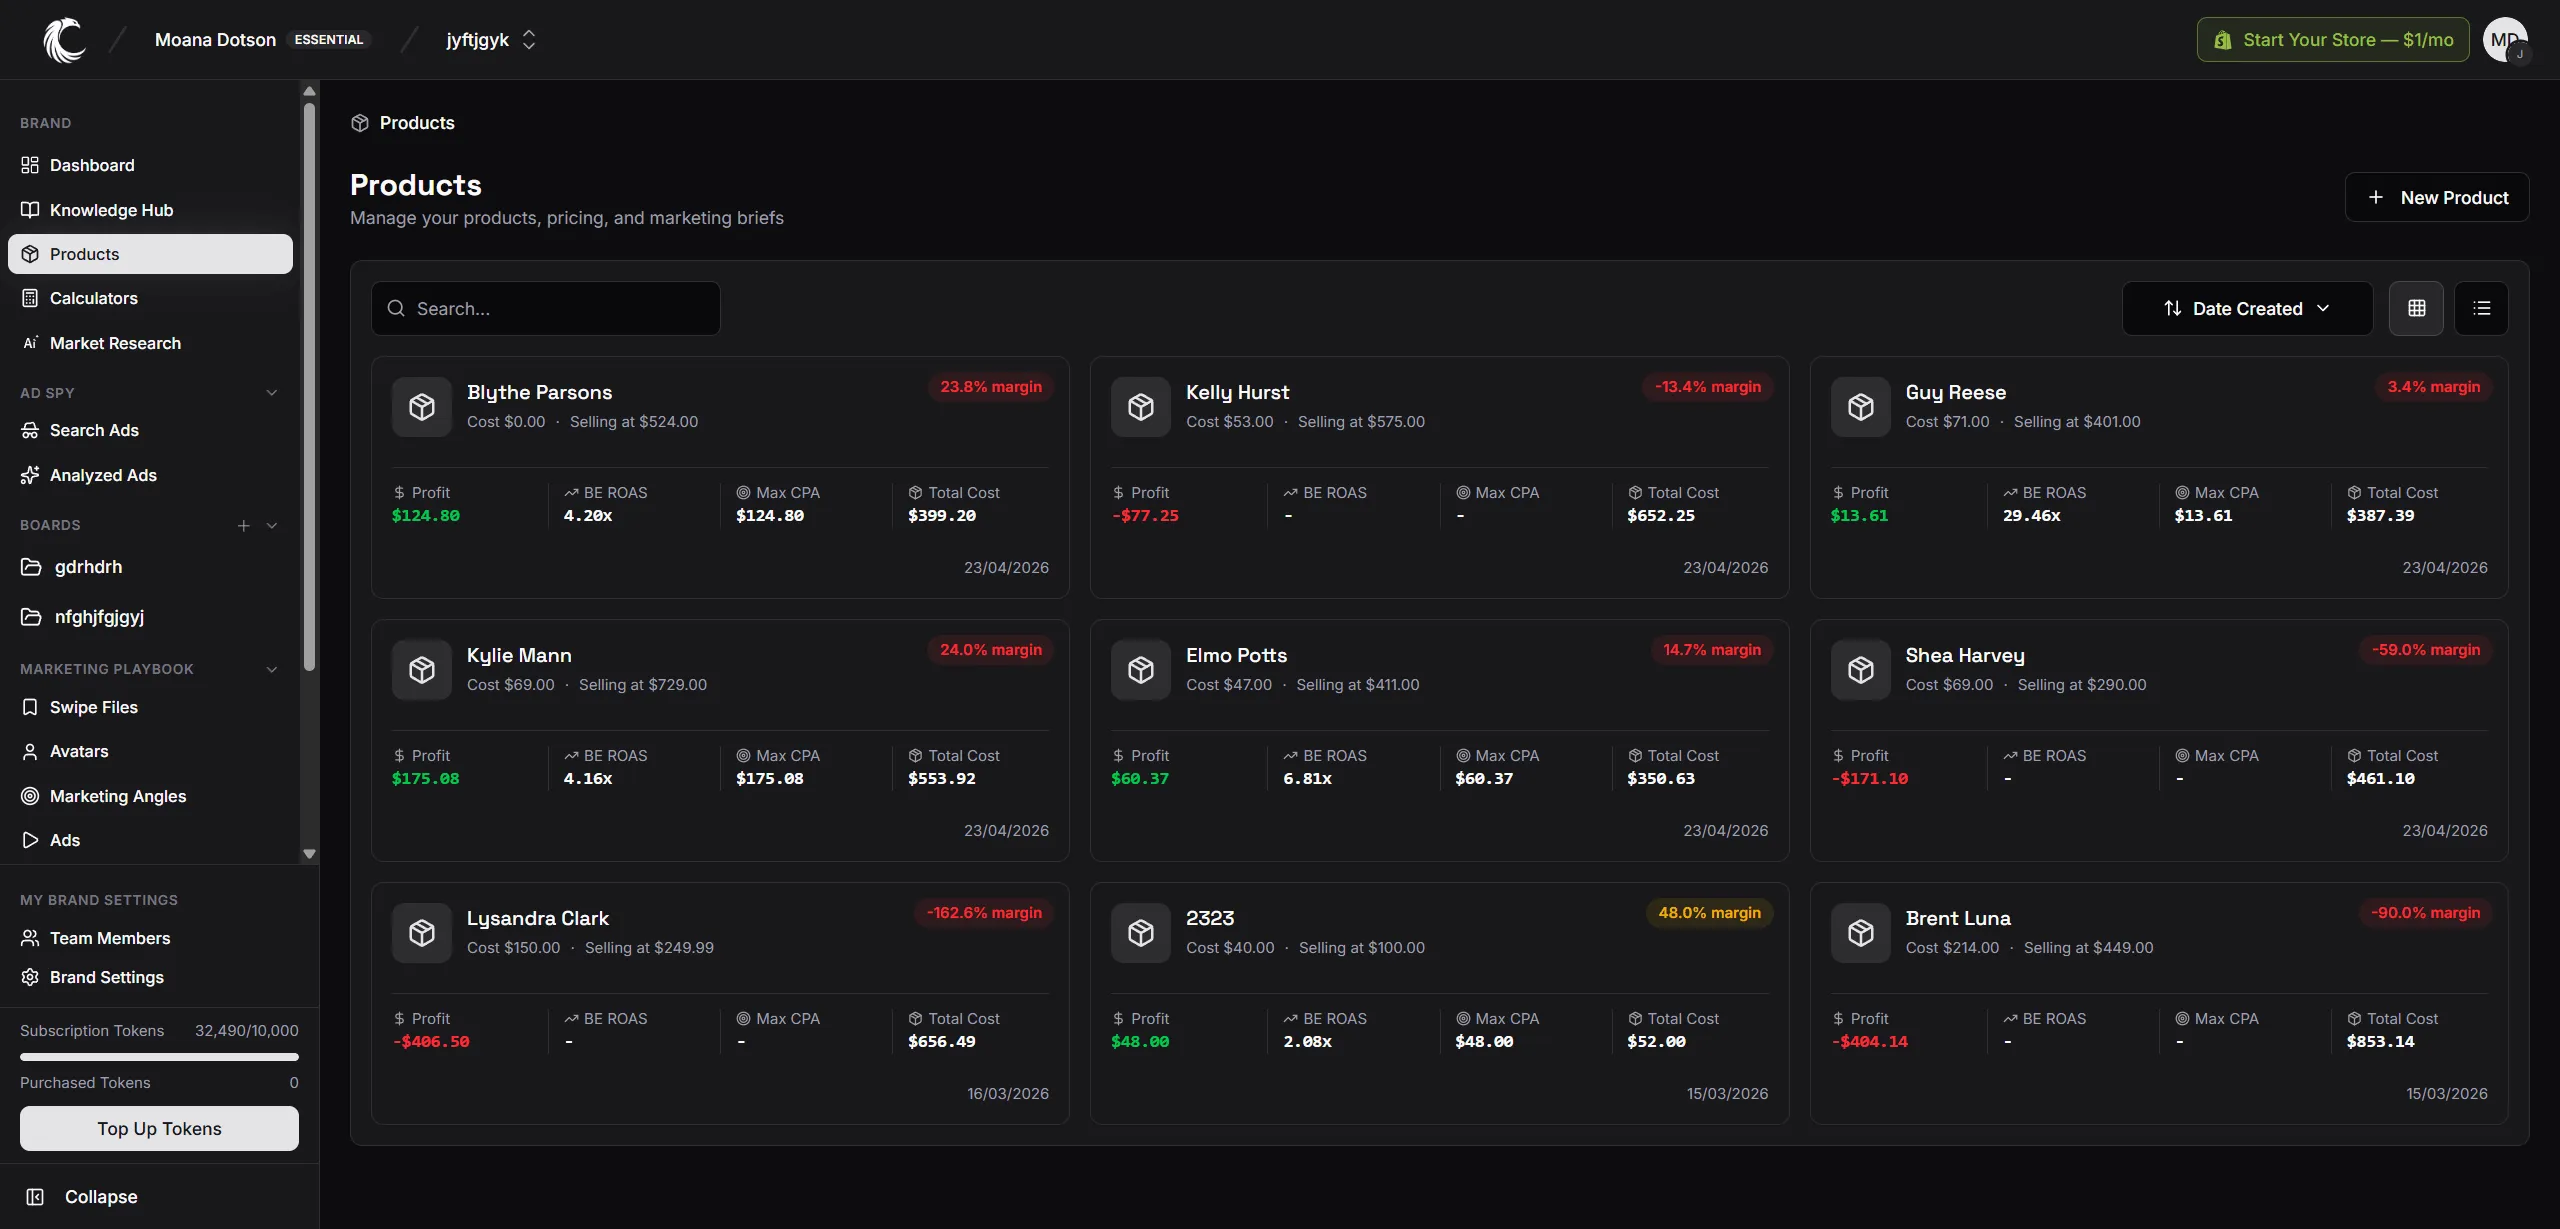2560x1229 pixels.
Task: Open the Kylie Mann product title
Action: (x=519, y=655)
